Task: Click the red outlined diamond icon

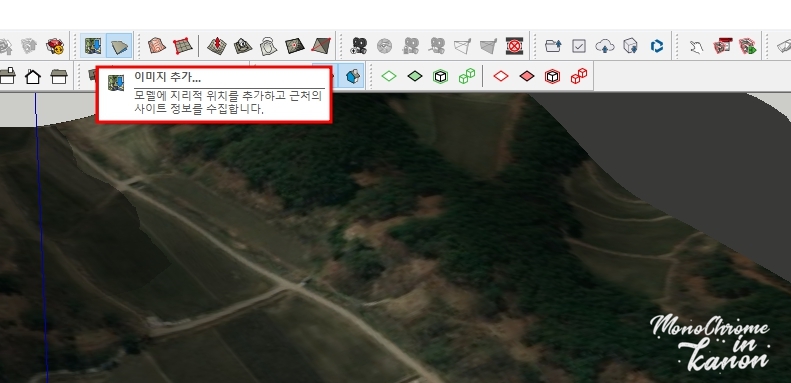Action: click(501, 76)
